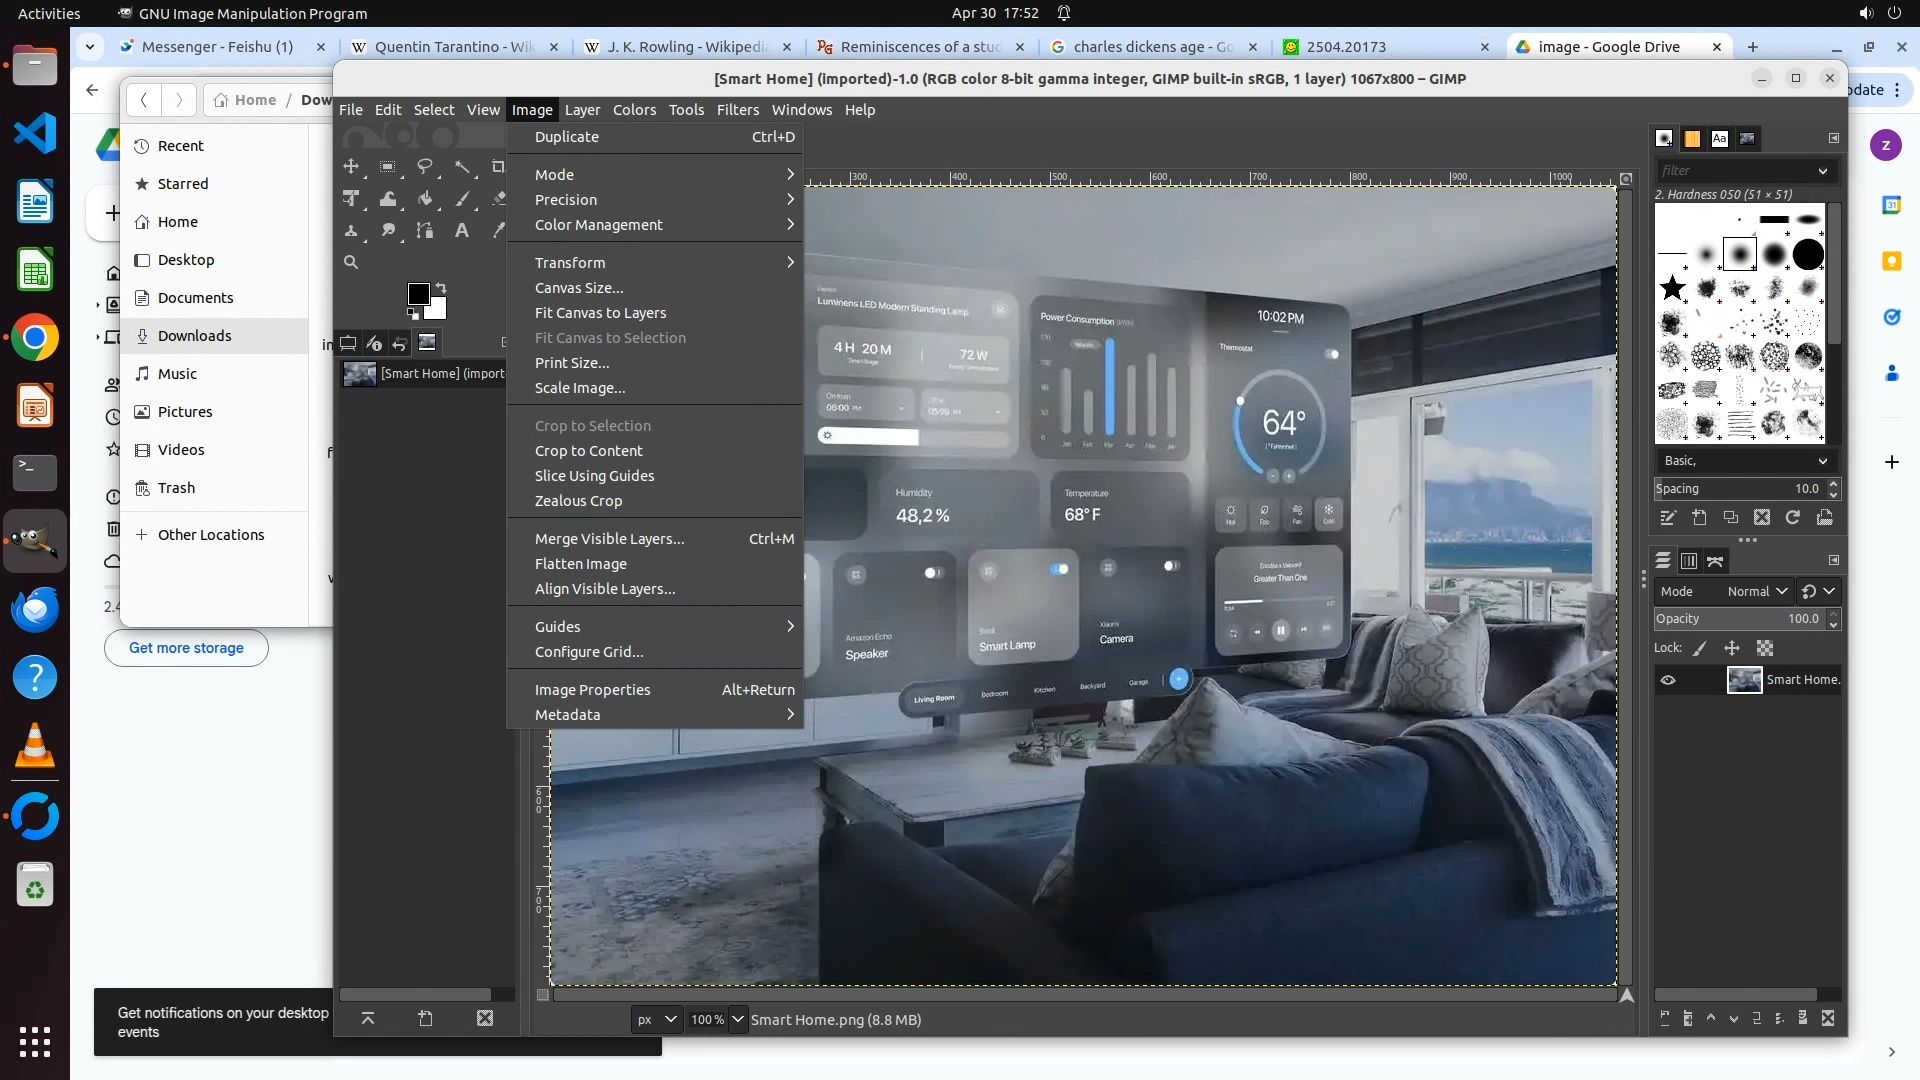Screen dimensions: 1920x1080
Task: Open Downloads in file sidebar
Action: click(x=194, y=336)
